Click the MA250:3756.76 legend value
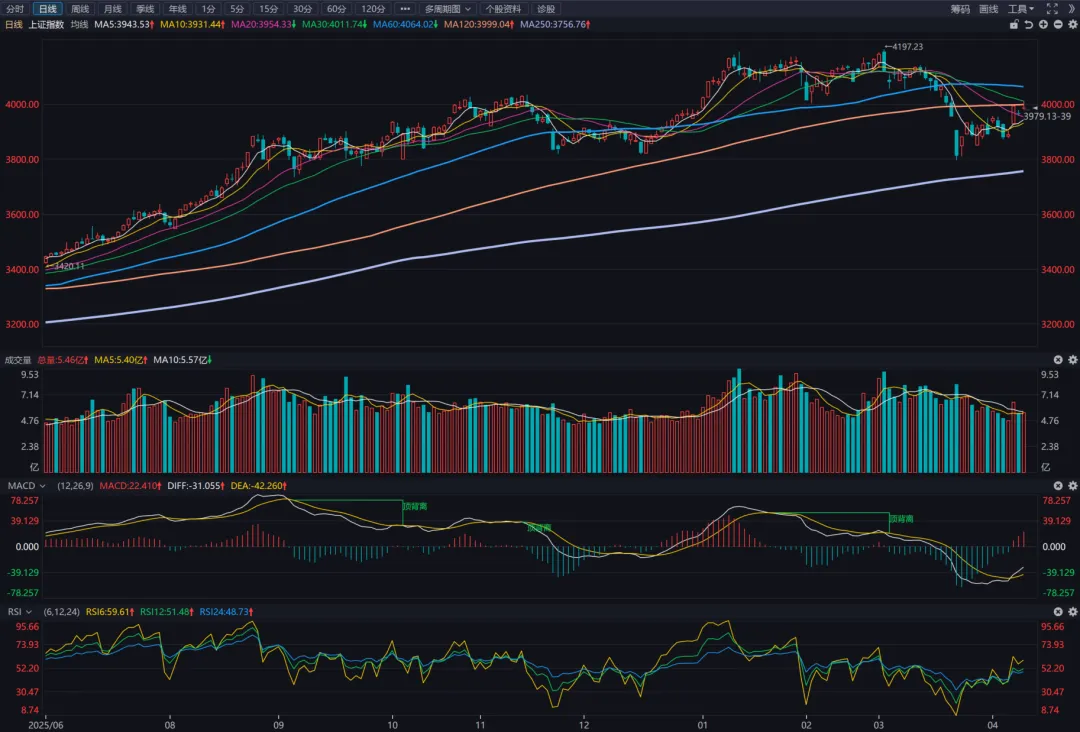Viewport: 1080px width, 732px height. [555, 24]
